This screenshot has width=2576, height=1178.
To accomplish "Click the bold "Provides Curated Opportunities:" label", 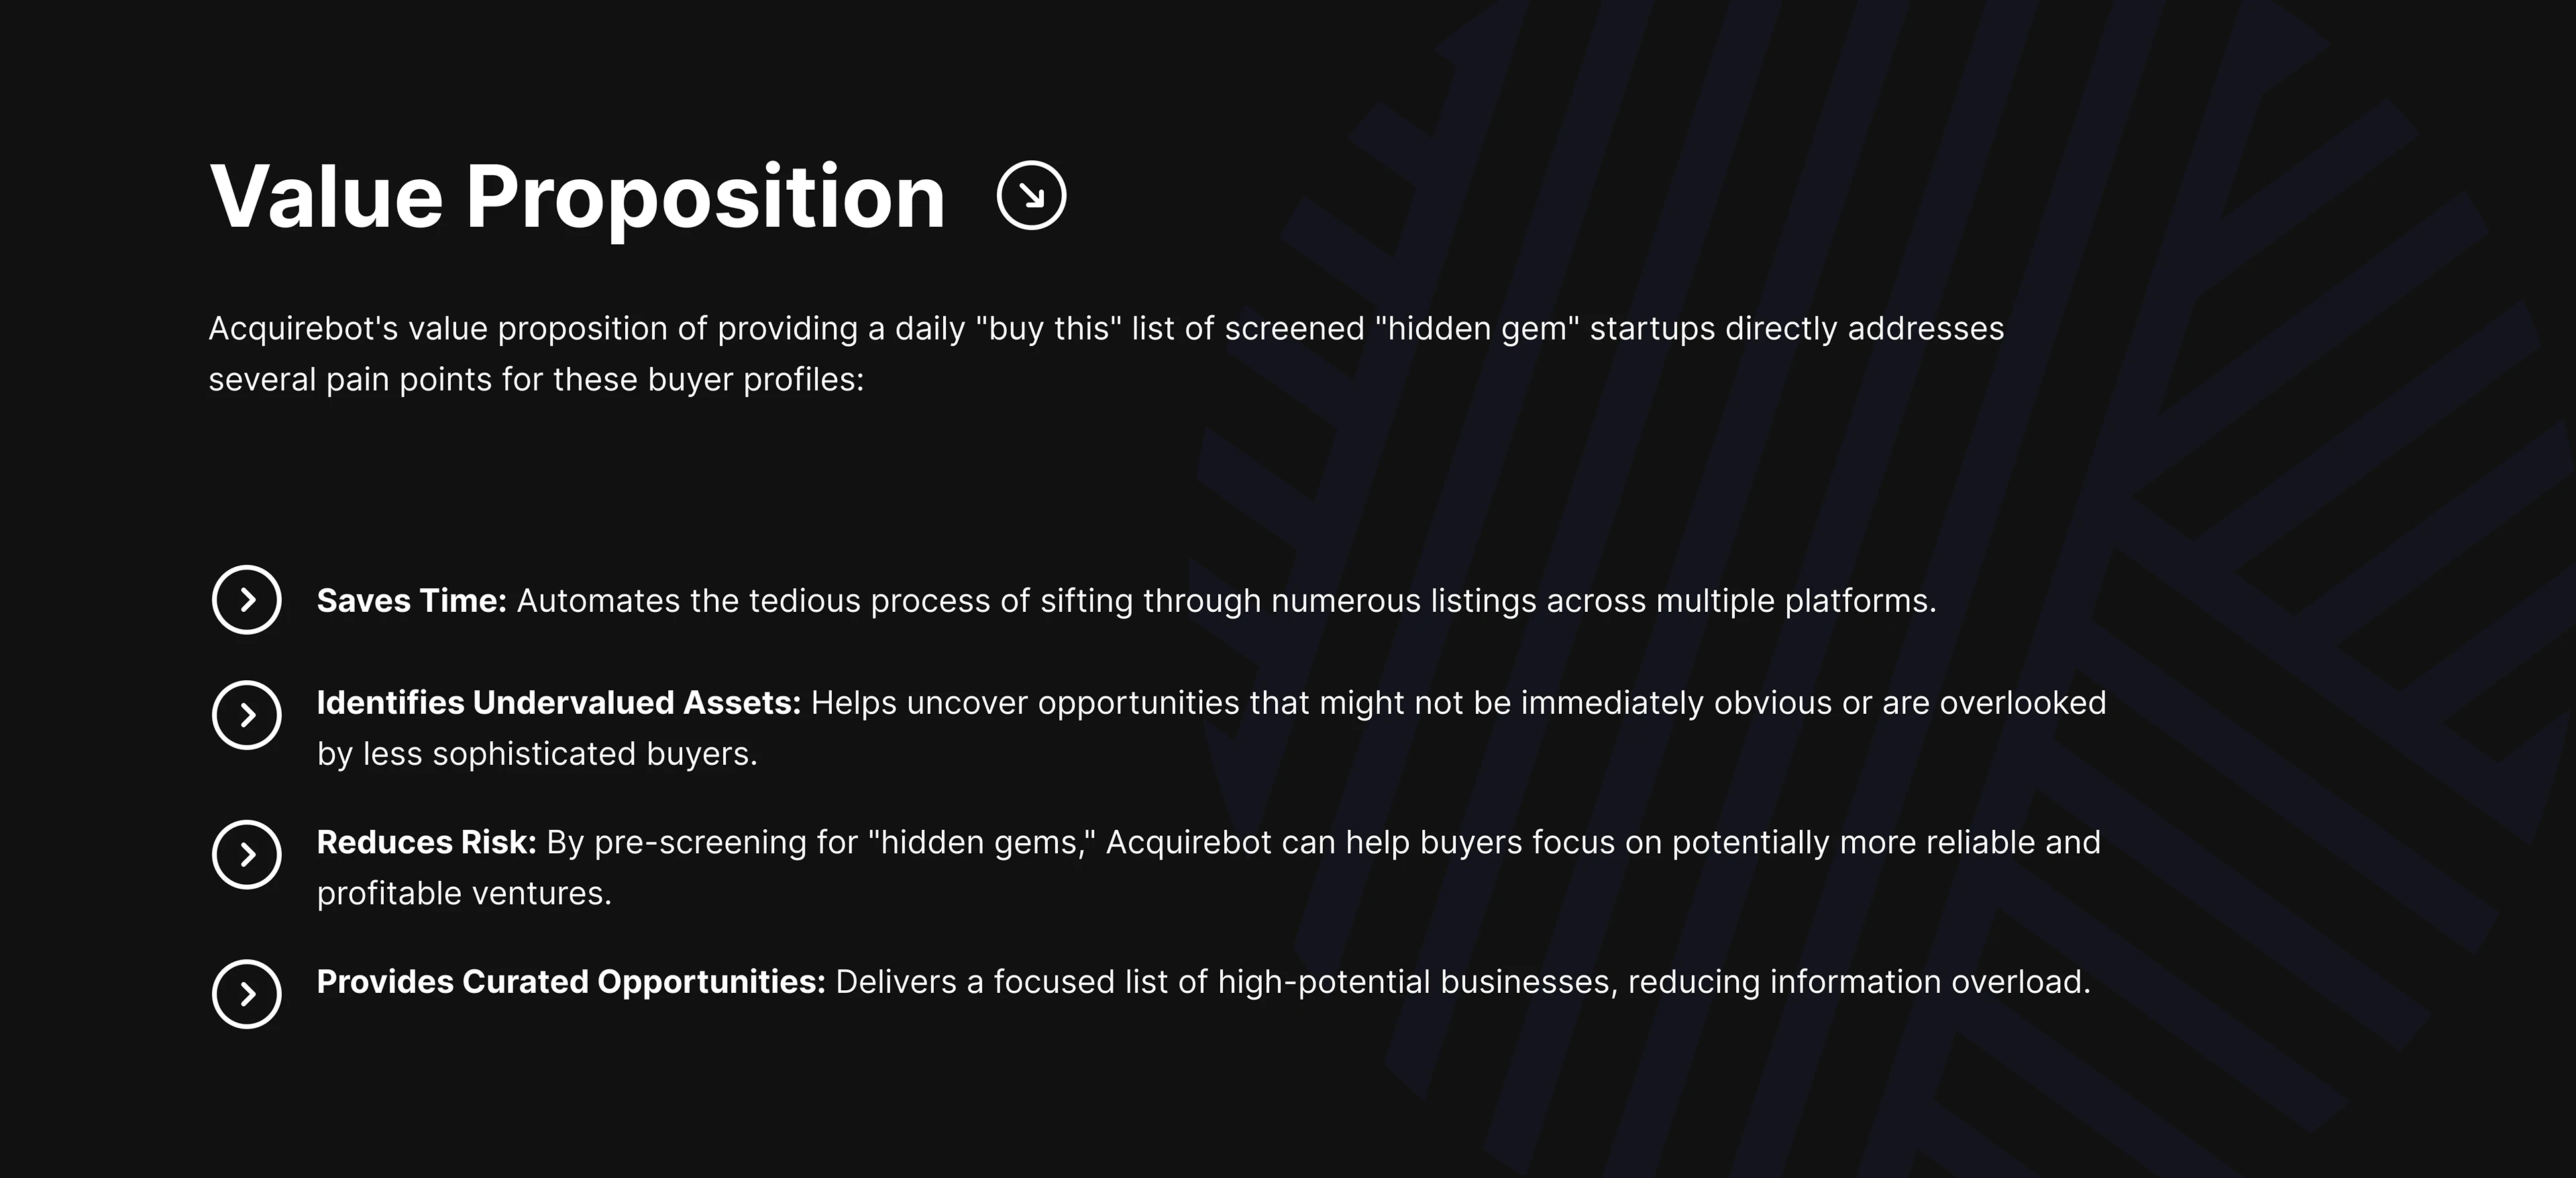I will pyautogui.click(x=571, y=982).
